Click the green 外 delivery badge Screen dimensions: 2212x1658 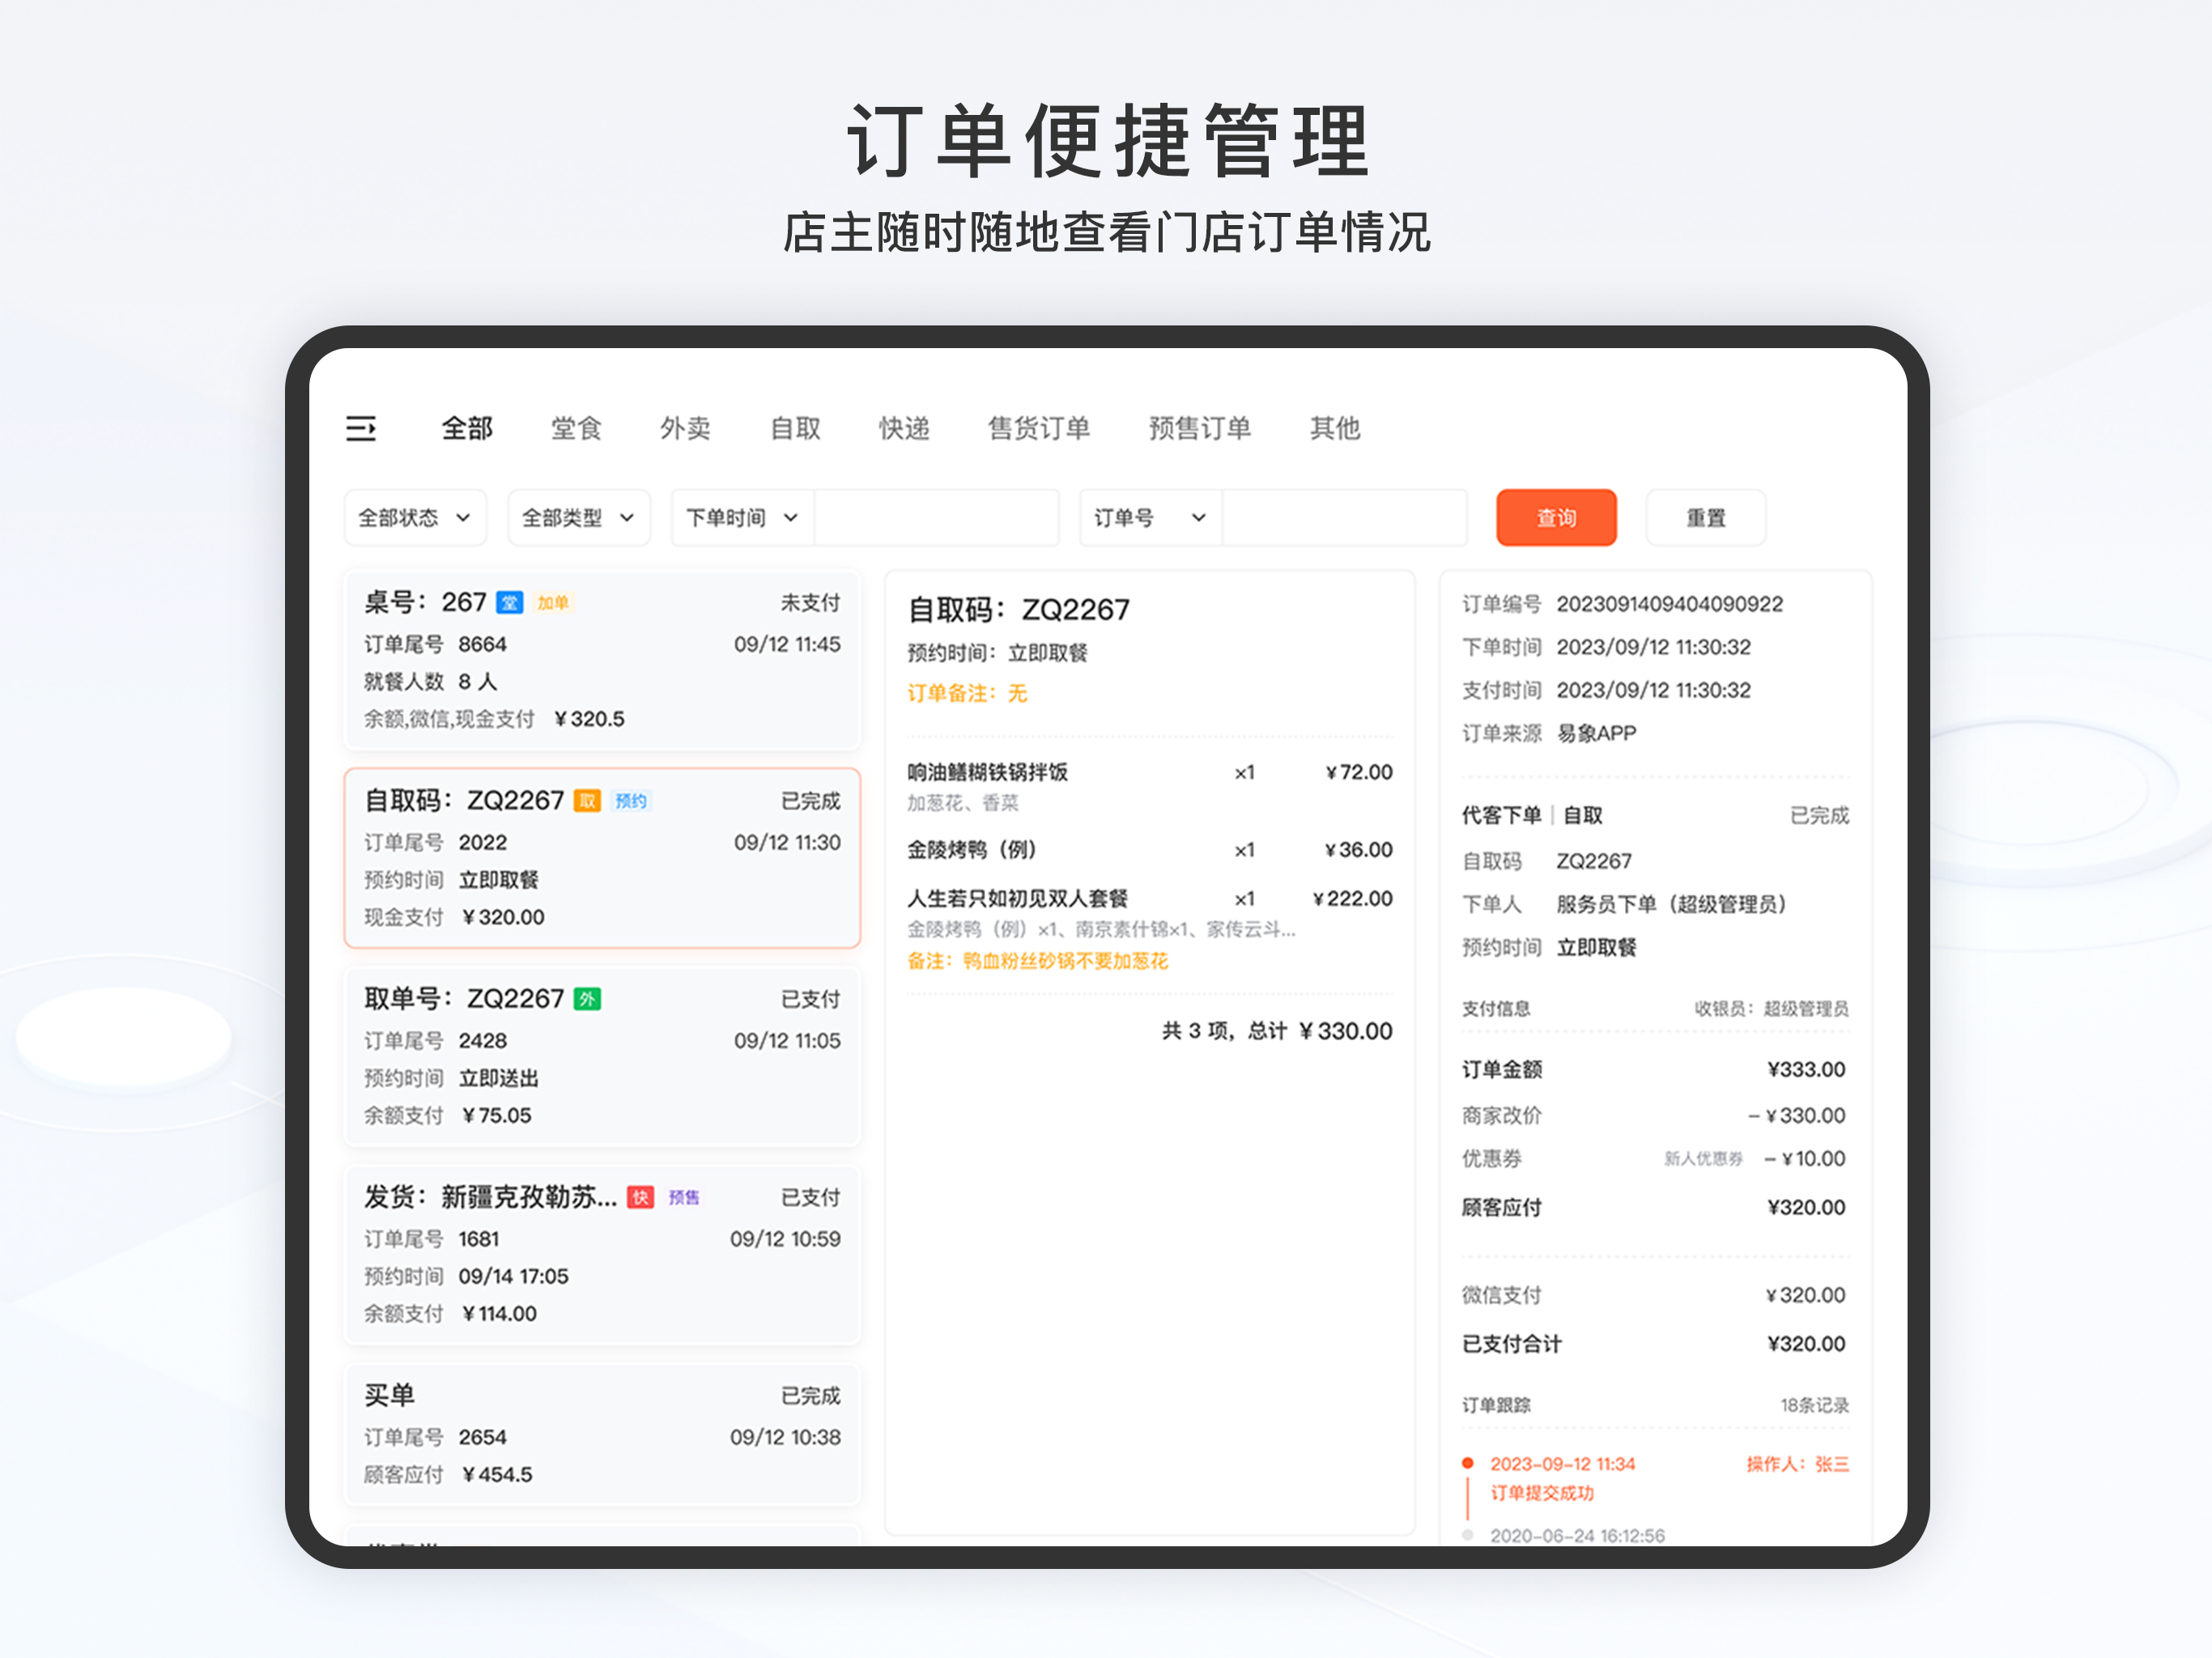587,999
